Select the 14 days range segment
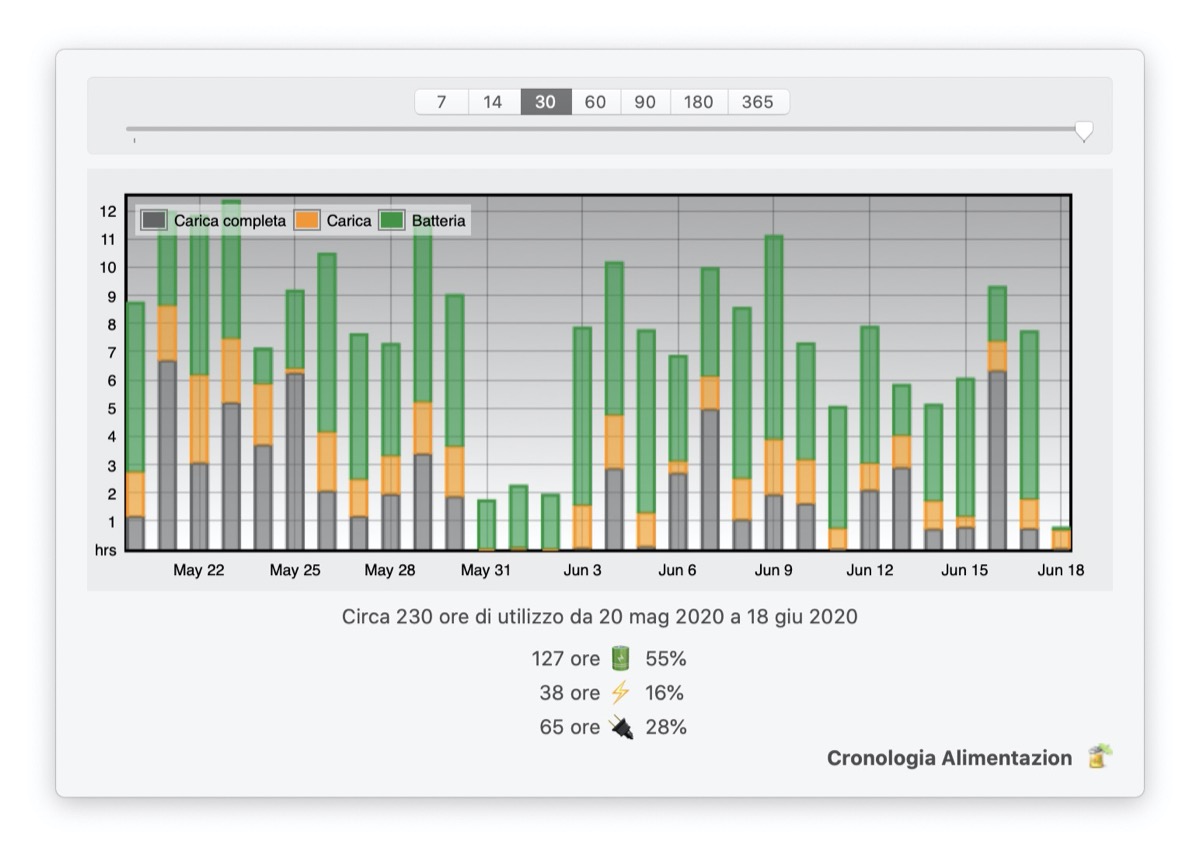The height and width of the screenshot is (859, 1200). pos(494,102)
